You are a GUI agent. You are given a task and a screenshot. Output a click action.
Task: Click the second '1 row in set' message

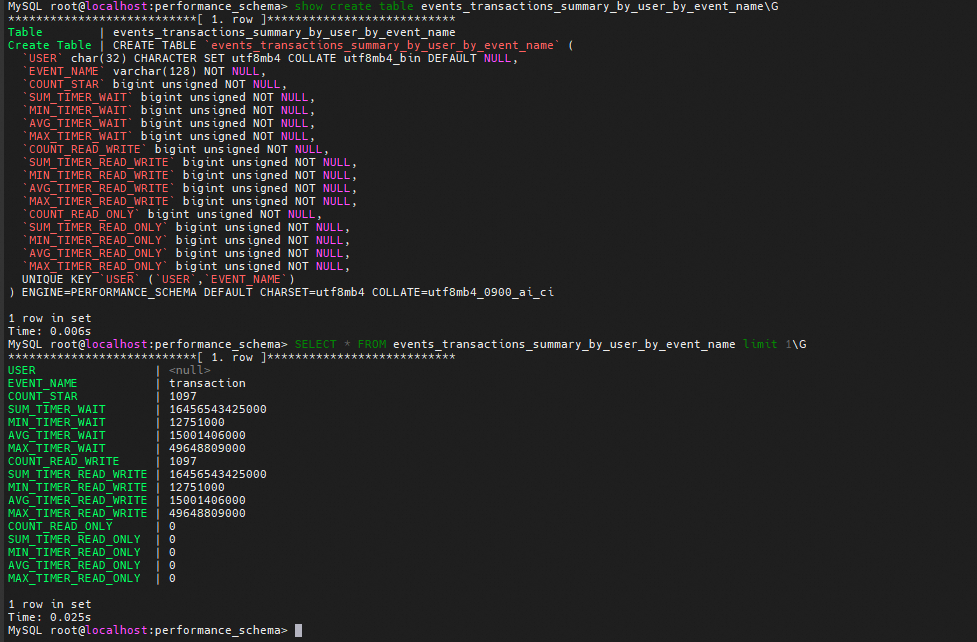click(x=49, y=604)
